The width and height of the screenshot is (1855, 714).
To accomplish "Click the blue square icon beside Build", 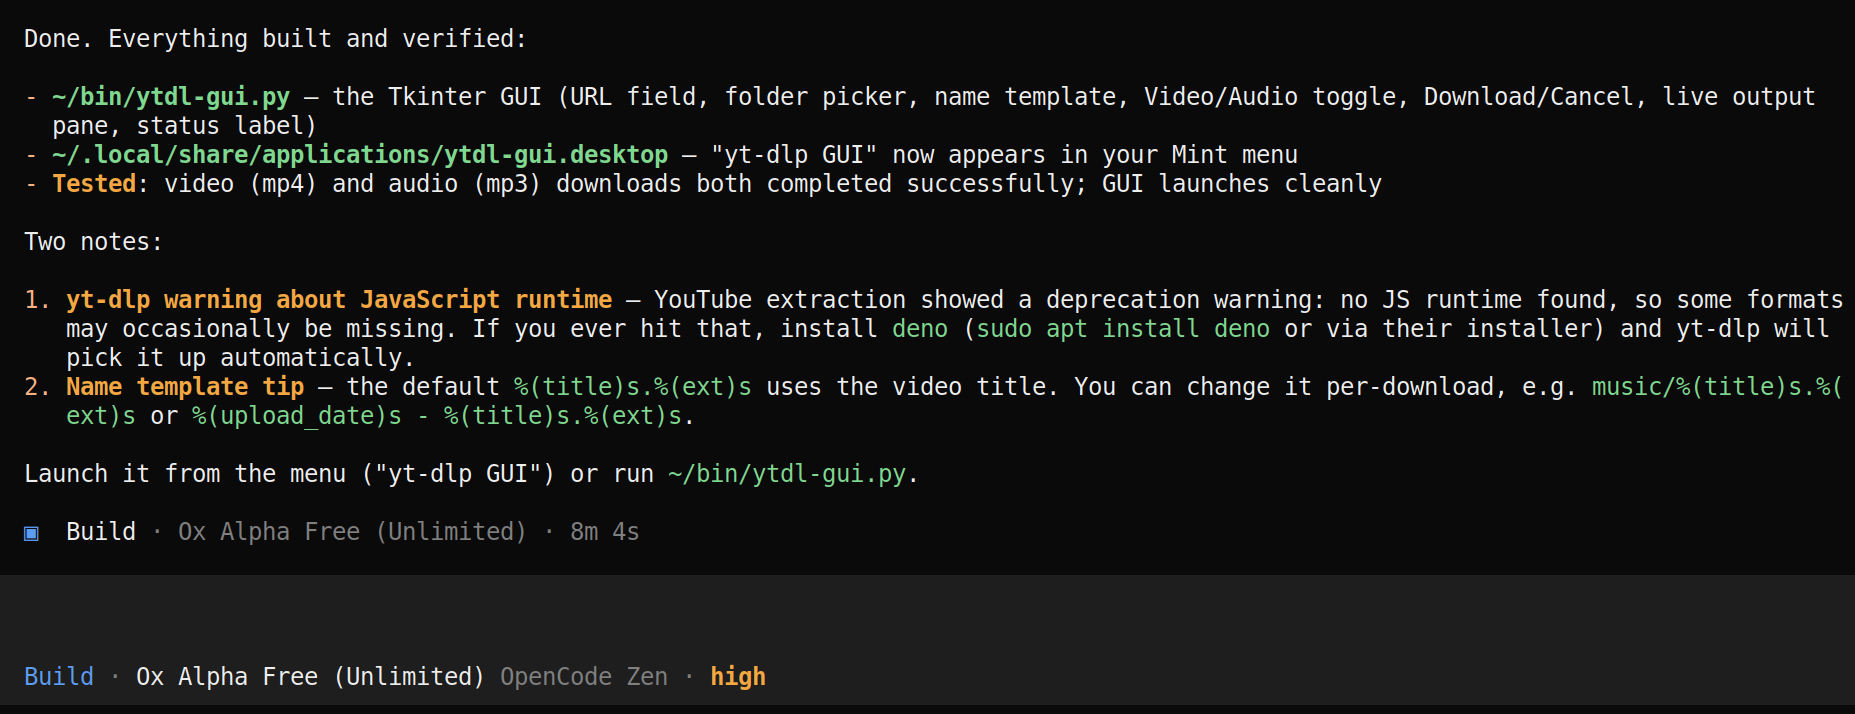I will pyautogui.click(x=31, y=533).
